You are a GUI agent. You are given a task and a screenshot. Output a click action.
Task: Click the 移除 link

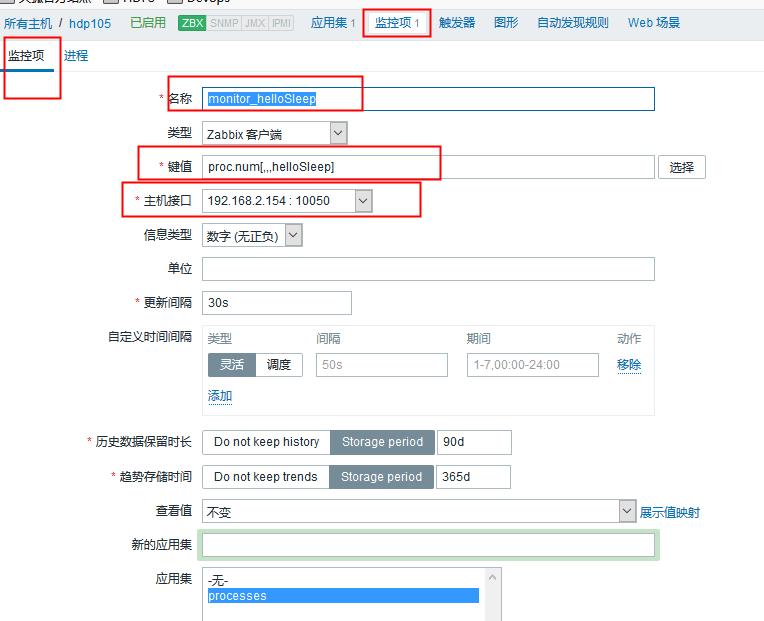(x=629, y=365)
